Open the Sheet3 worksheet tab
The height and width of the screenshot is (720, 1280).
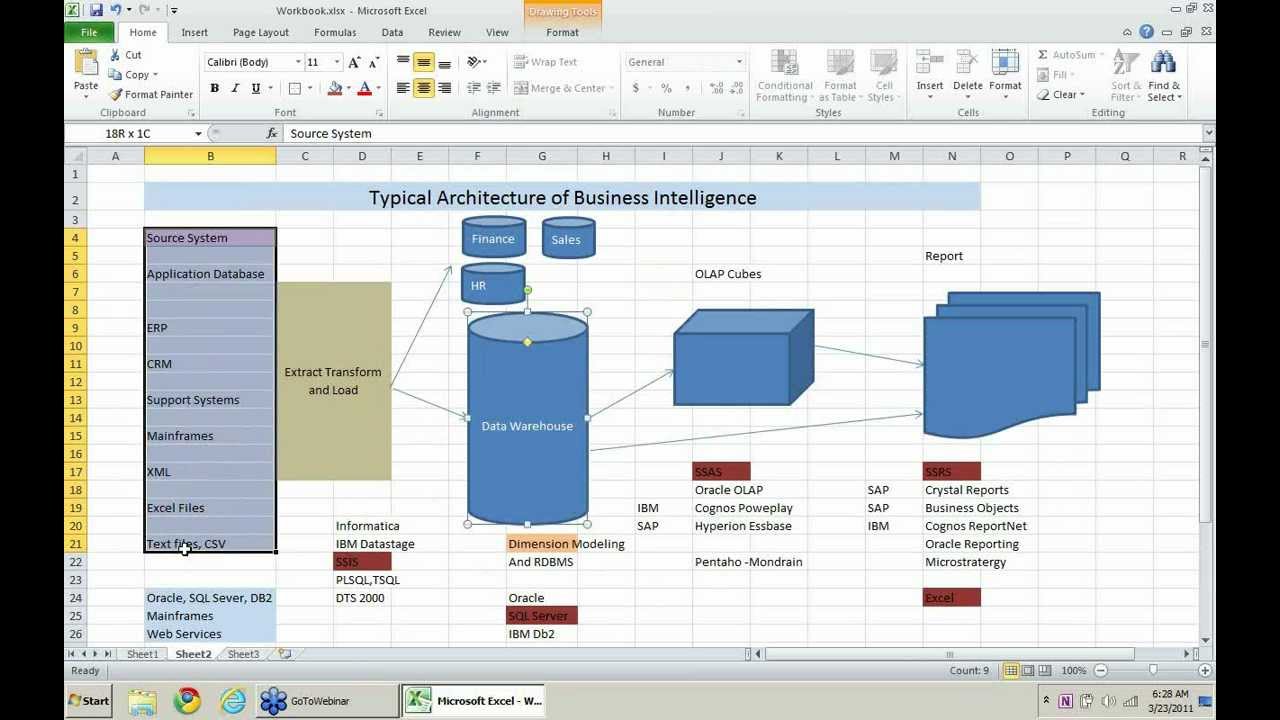[243, 654]
